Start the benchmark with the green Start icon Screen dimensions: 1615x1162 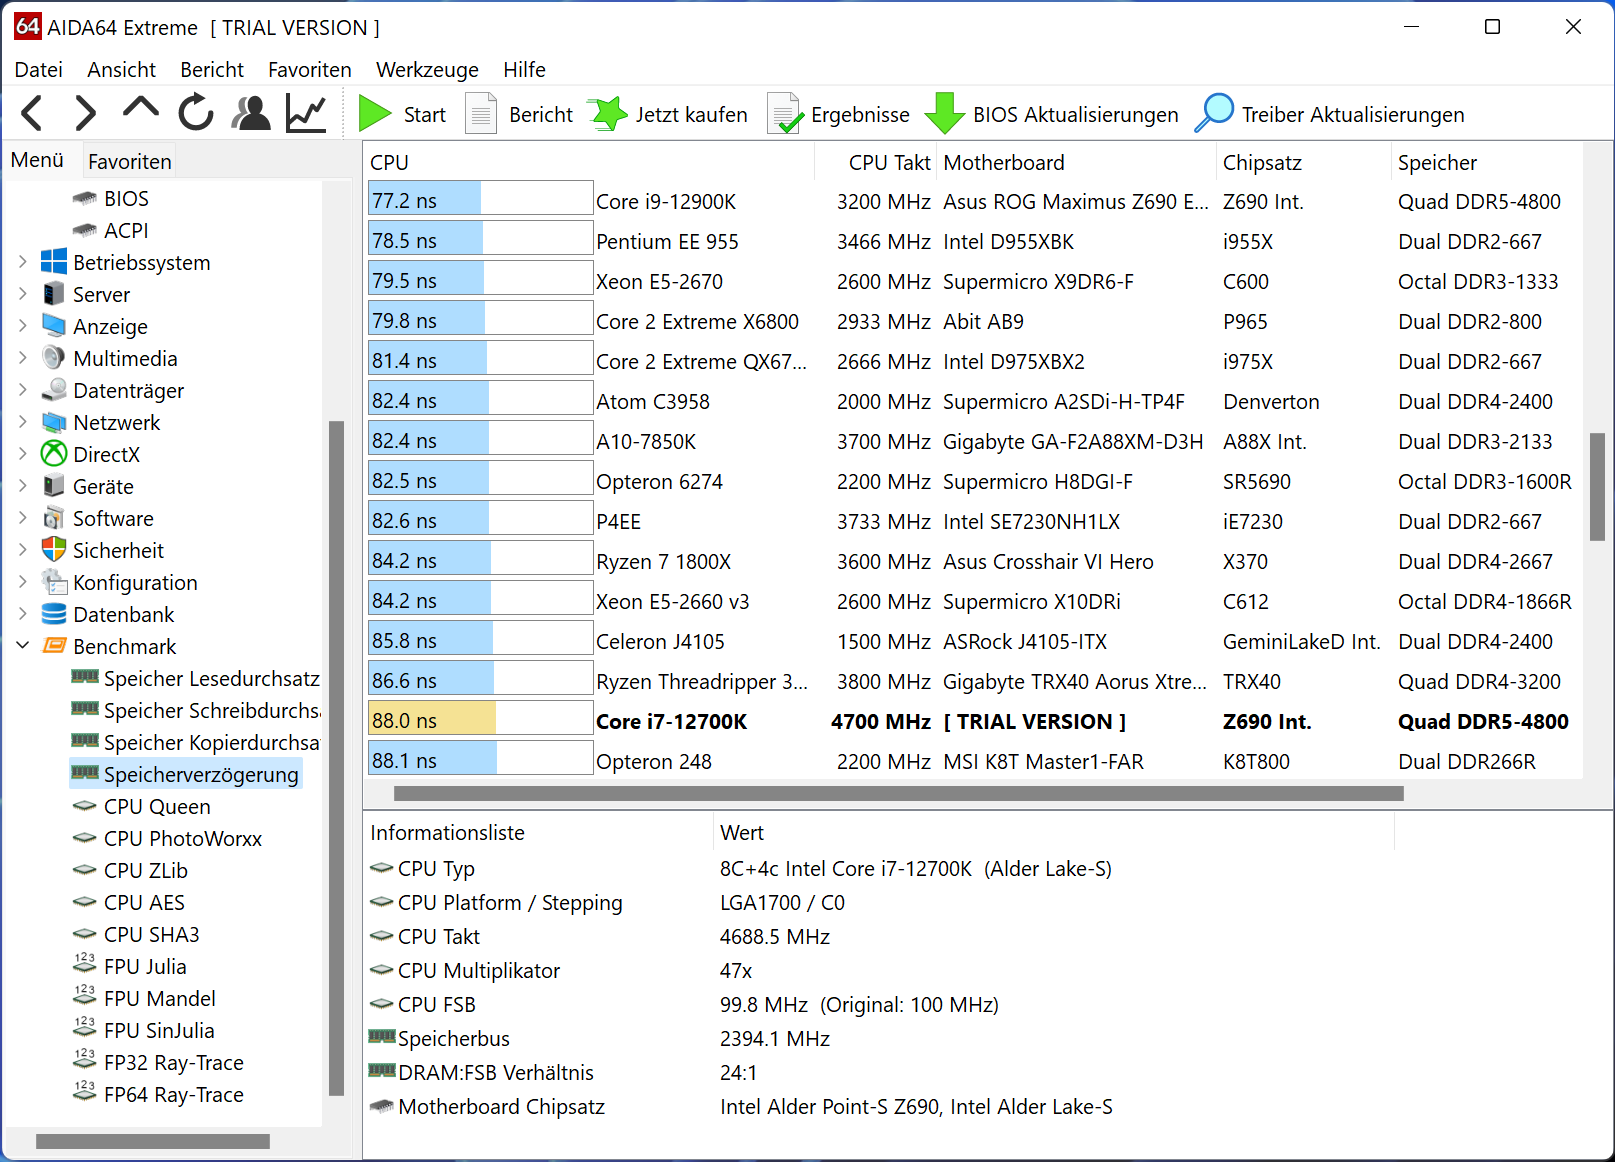coord(373,113)
